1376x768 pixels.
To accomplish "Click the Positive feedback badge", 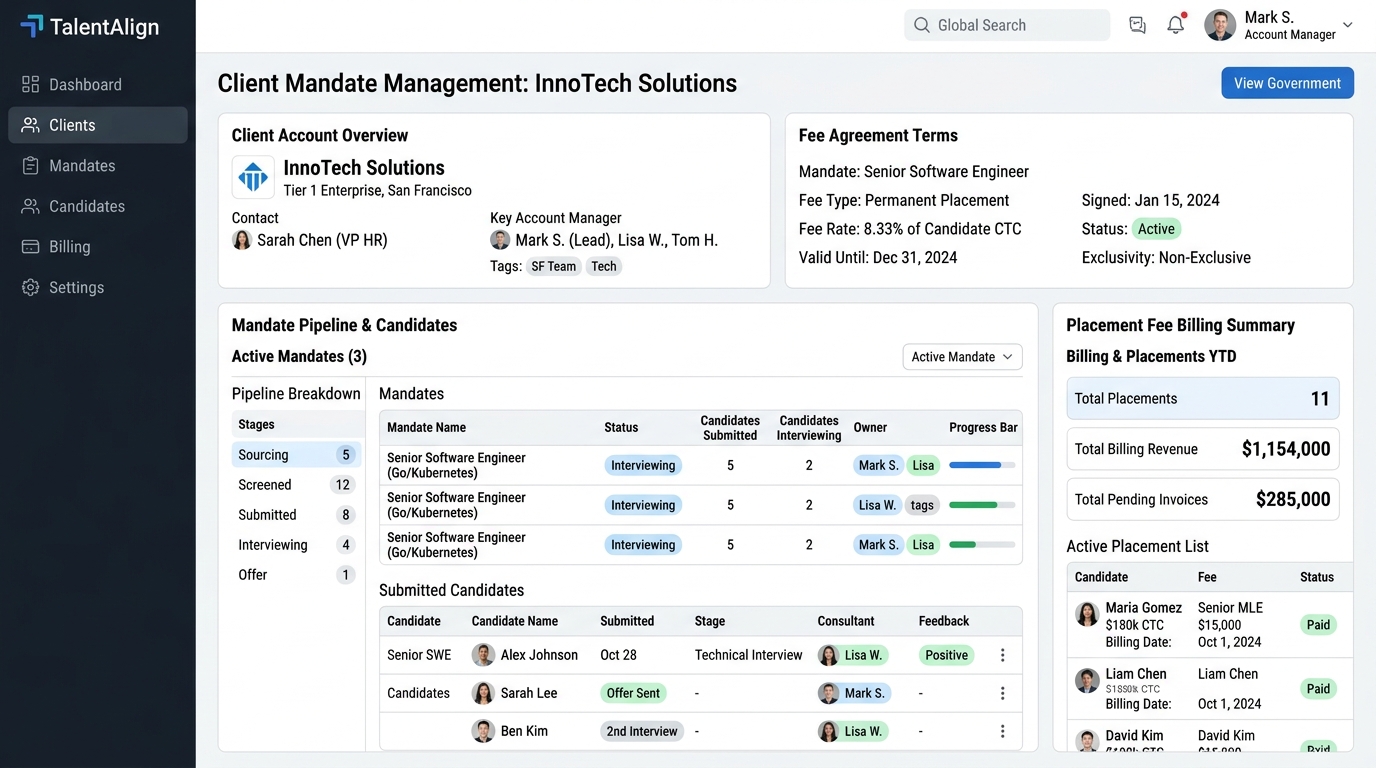I will pos(946,655).
